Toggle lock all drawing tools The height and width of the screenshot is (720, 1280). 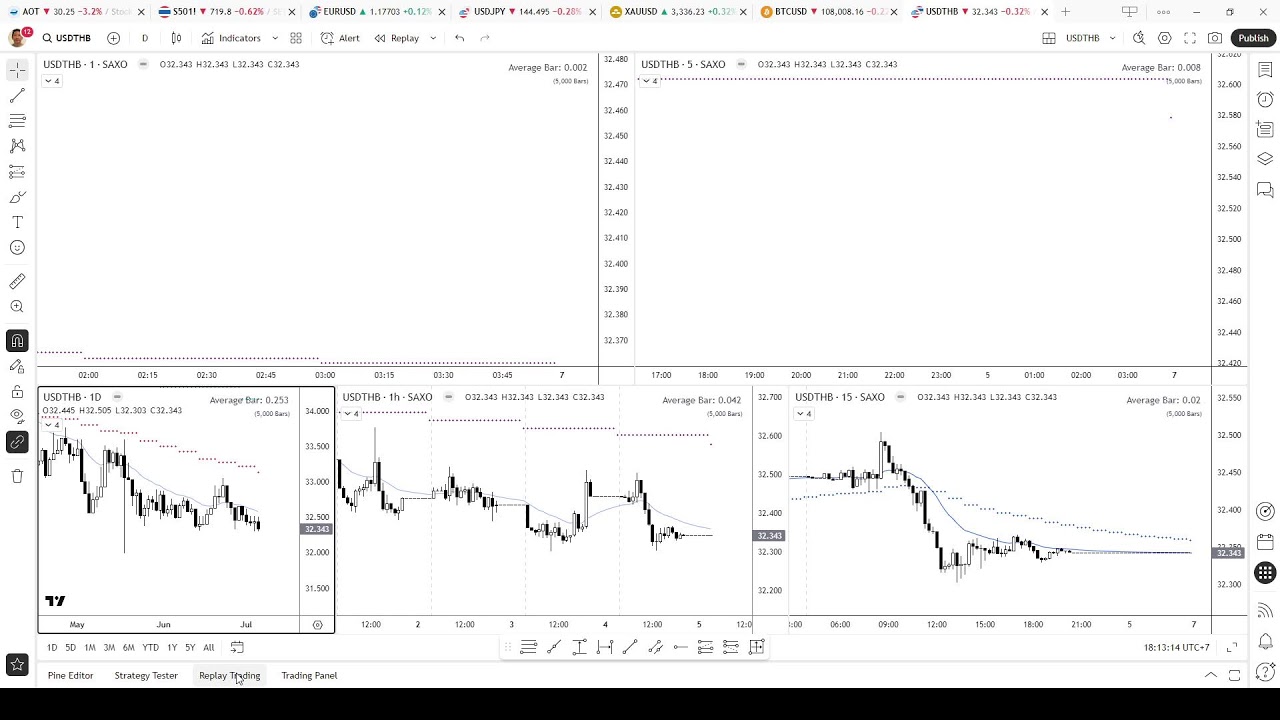tap(17, 392)
